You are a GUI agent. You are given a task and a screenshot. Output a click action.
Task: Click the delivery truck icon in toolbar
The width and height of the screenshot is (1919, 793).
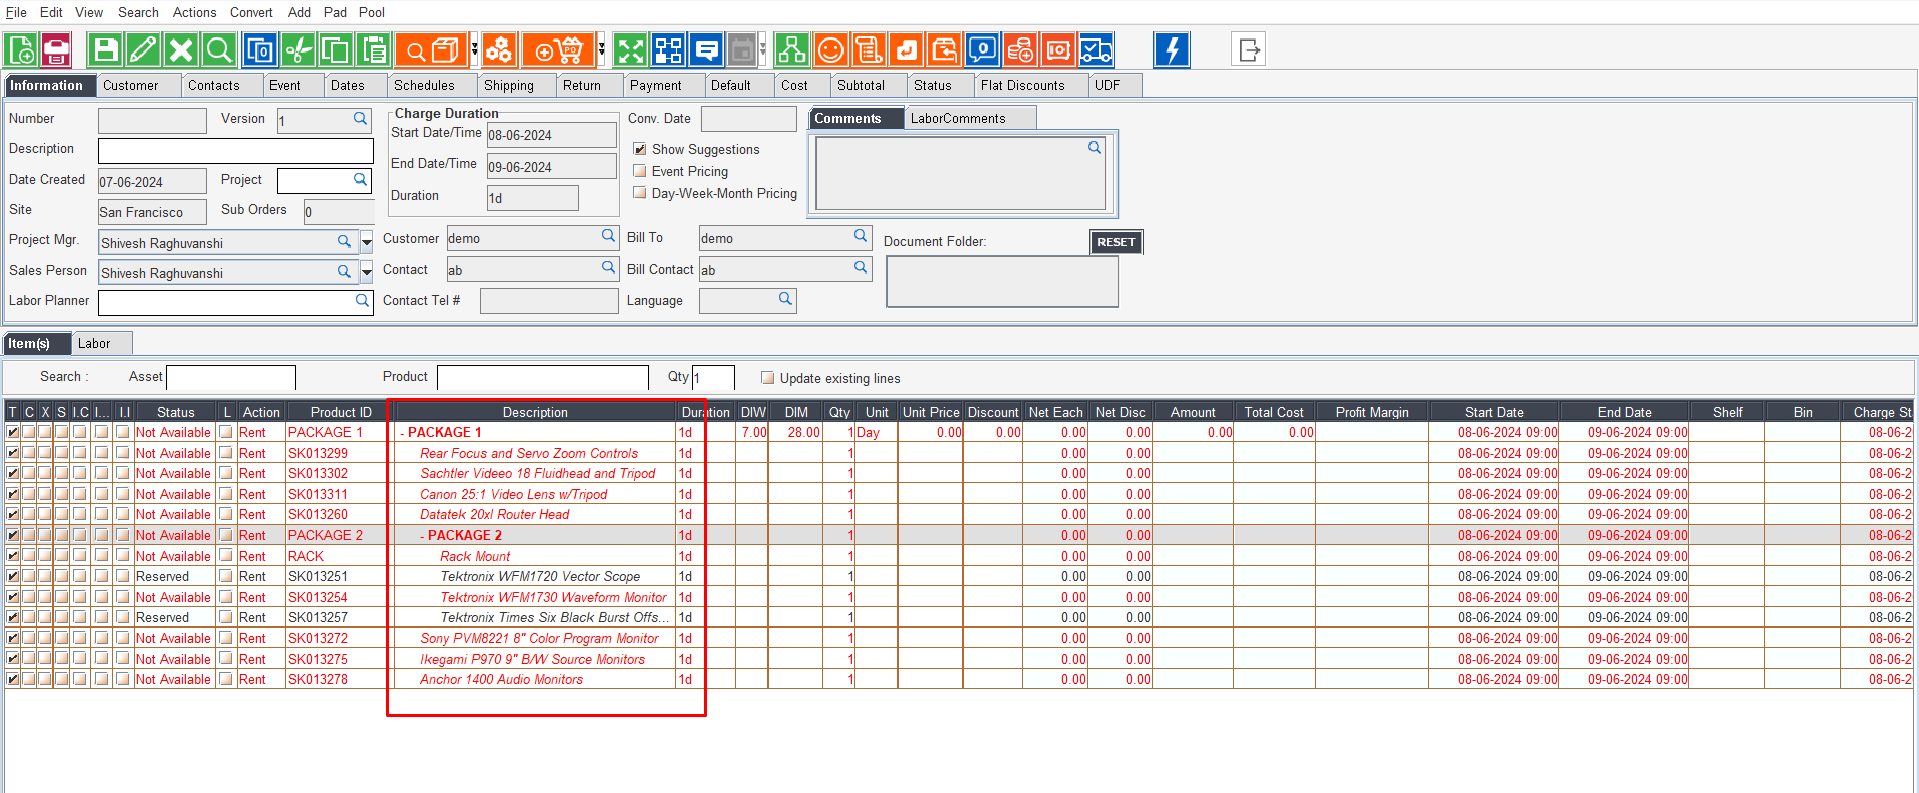1096,50
